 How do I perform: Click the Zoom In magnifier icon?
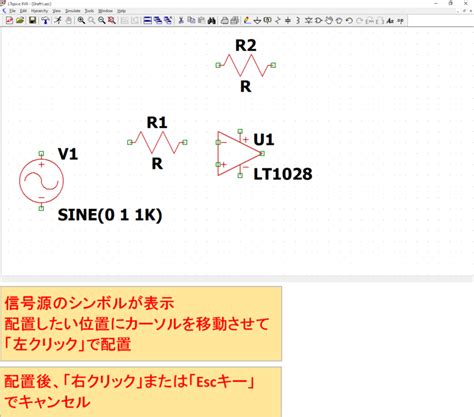(x=81, y=21)
